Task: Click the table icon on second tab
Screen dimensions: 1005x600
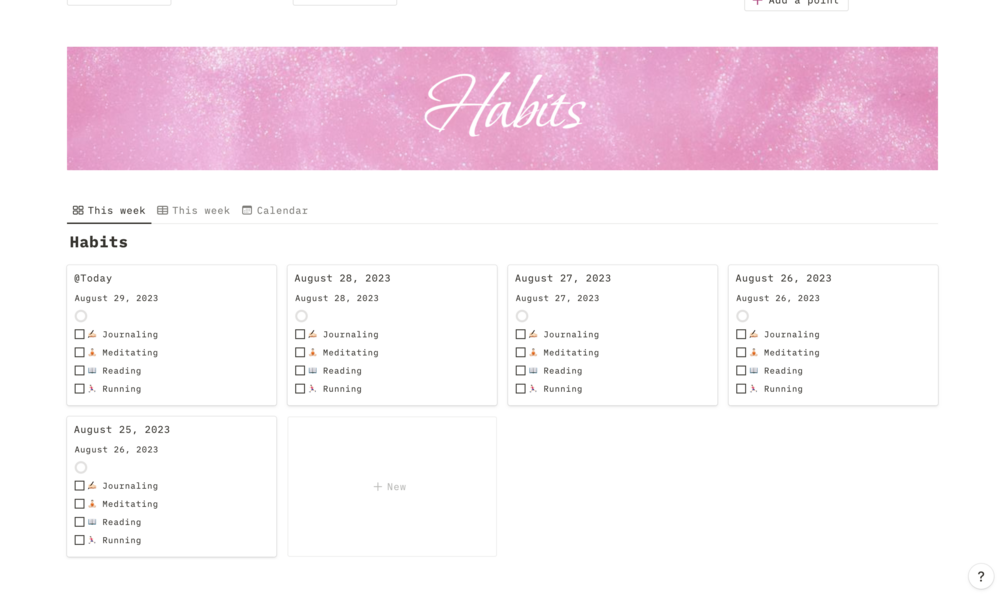Action: pos(163,210)
